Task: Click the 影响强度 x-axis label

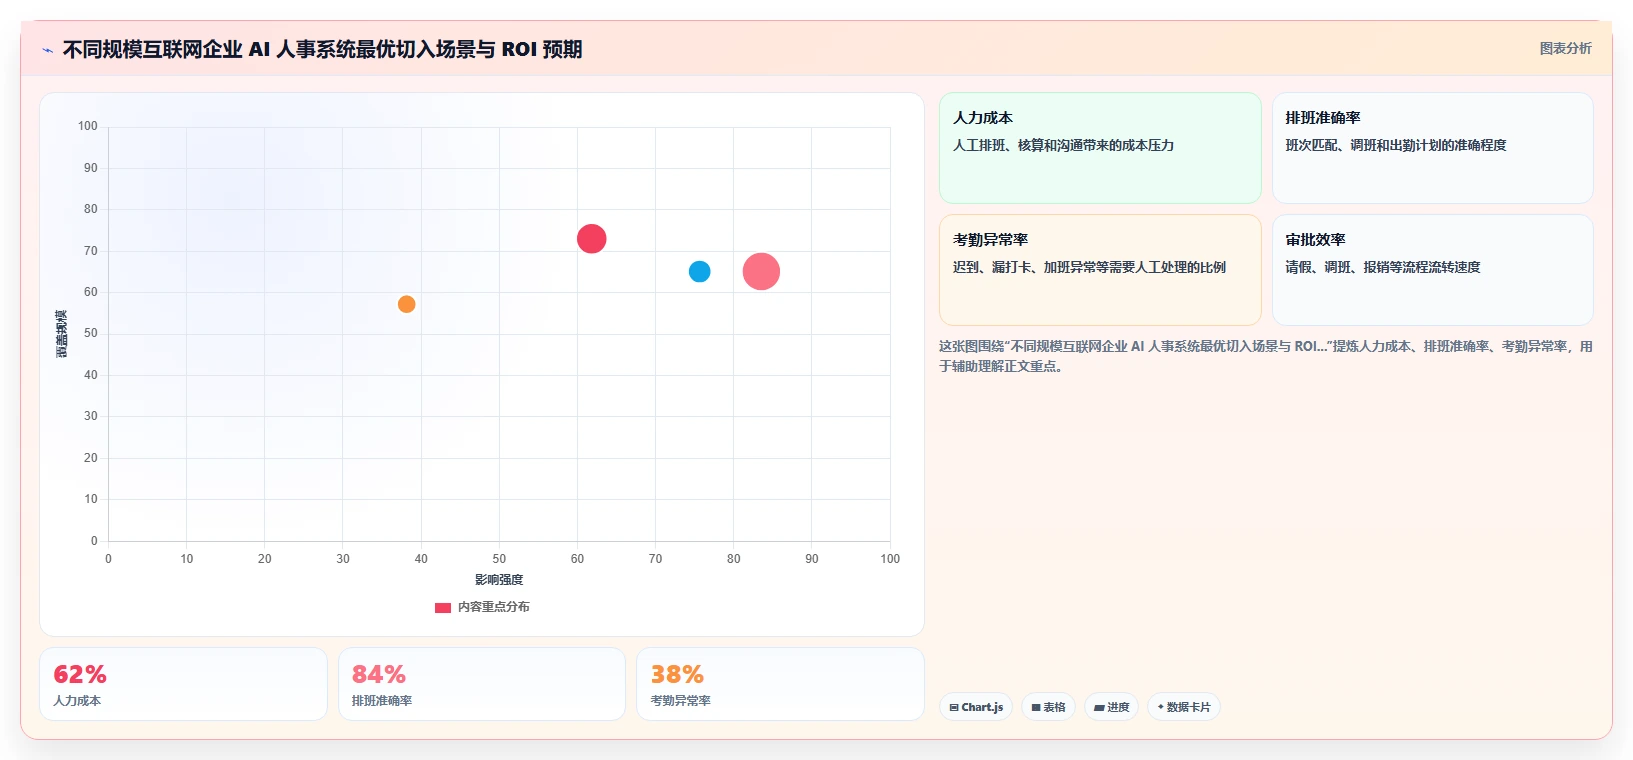Action: (499, 580)
